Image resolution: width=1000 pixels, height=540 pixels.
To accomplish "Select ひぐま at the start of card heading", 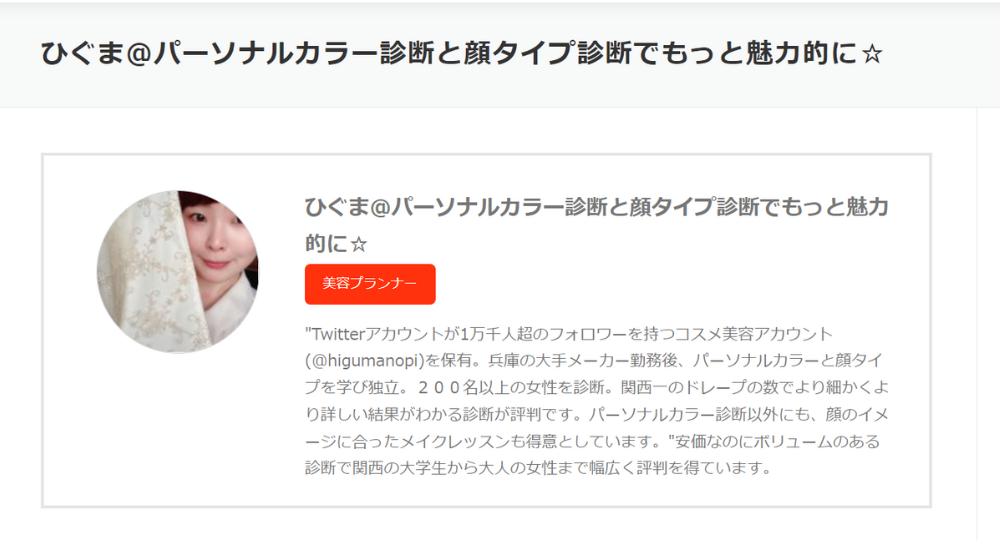I will coord(337,207).
